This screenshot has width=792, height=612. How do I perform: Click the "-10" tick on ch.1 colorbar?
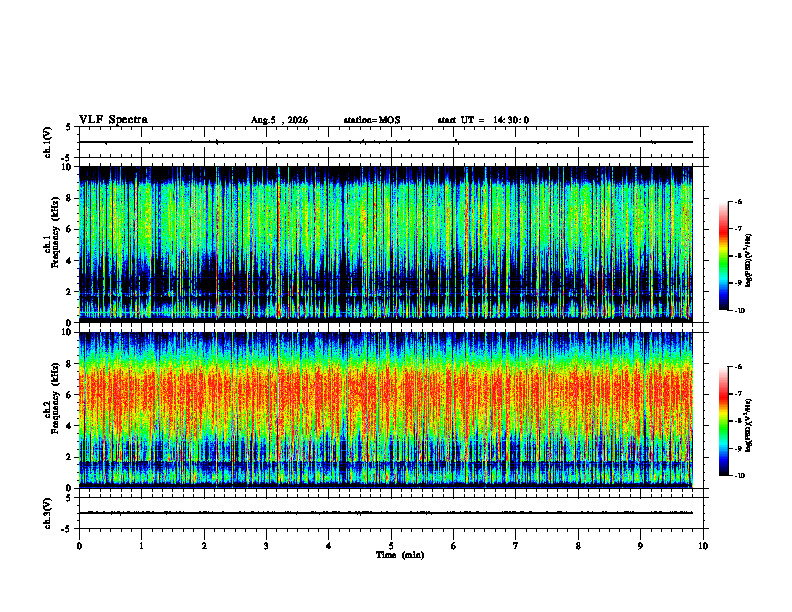pyautogui.click(x=739, y=311)
